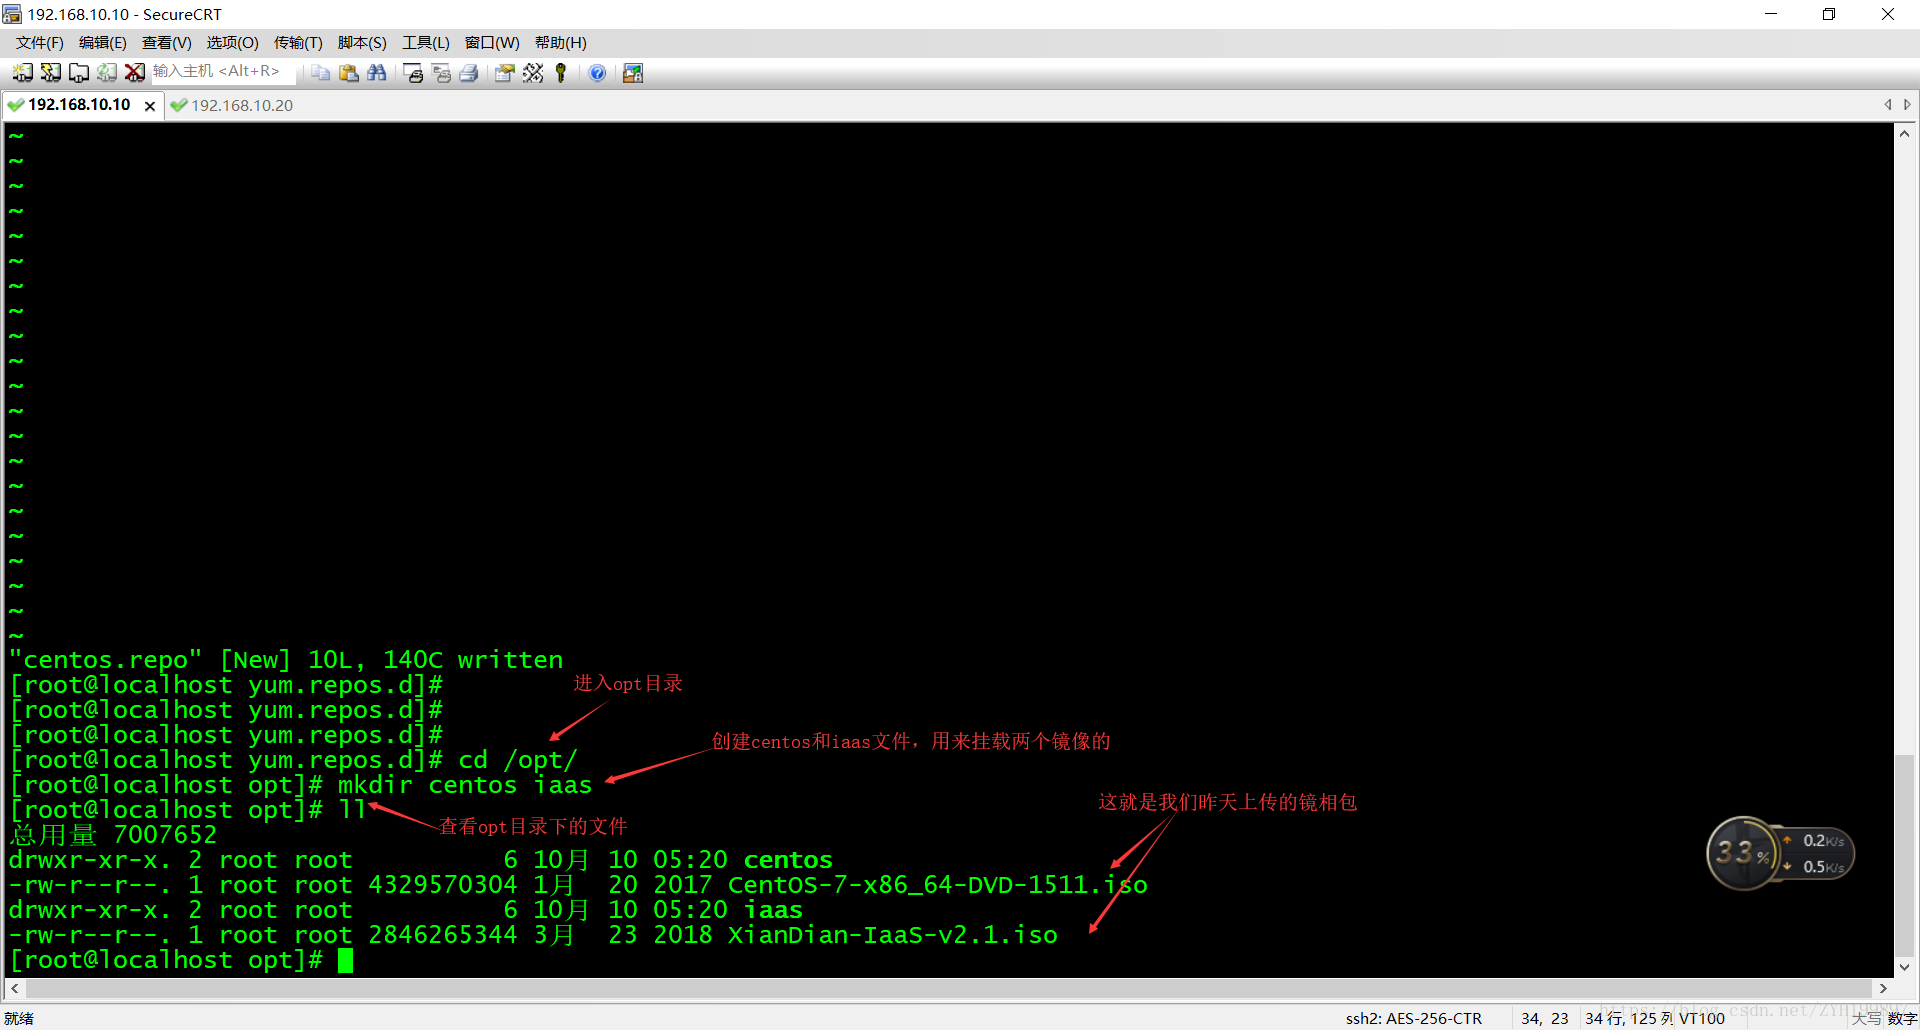Click the centos directory name in listing

(x=788, y=860)
